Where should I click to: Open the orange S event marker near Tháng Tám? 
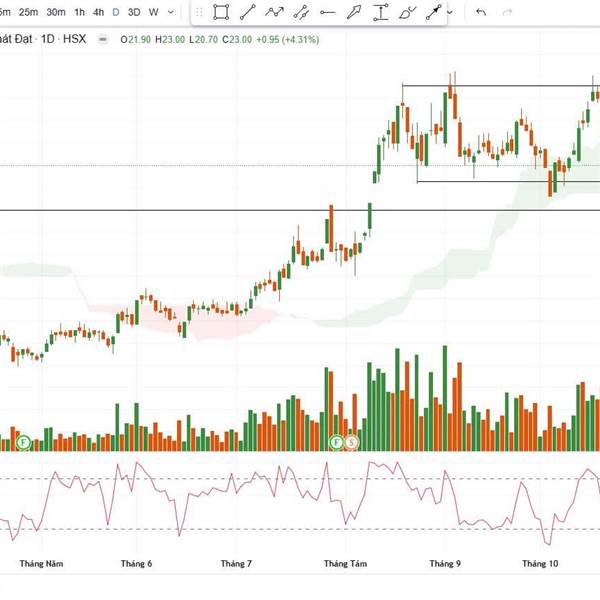[352, 443]
